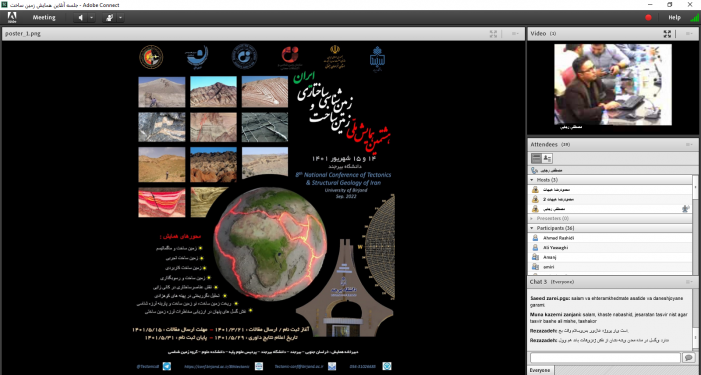Maximize the Video pod to full screen

[667, 34]
